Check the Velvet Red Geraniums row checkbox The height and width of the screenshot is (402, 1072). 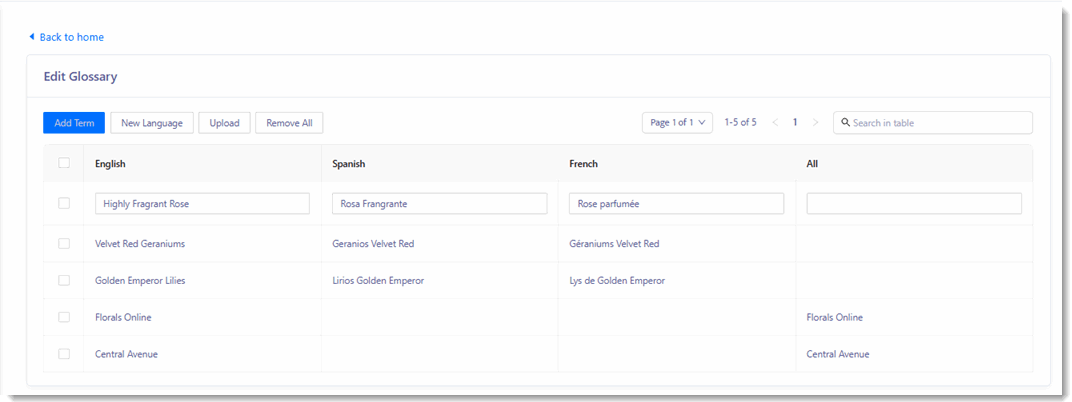pyautogui.click(x=64, y=243)
